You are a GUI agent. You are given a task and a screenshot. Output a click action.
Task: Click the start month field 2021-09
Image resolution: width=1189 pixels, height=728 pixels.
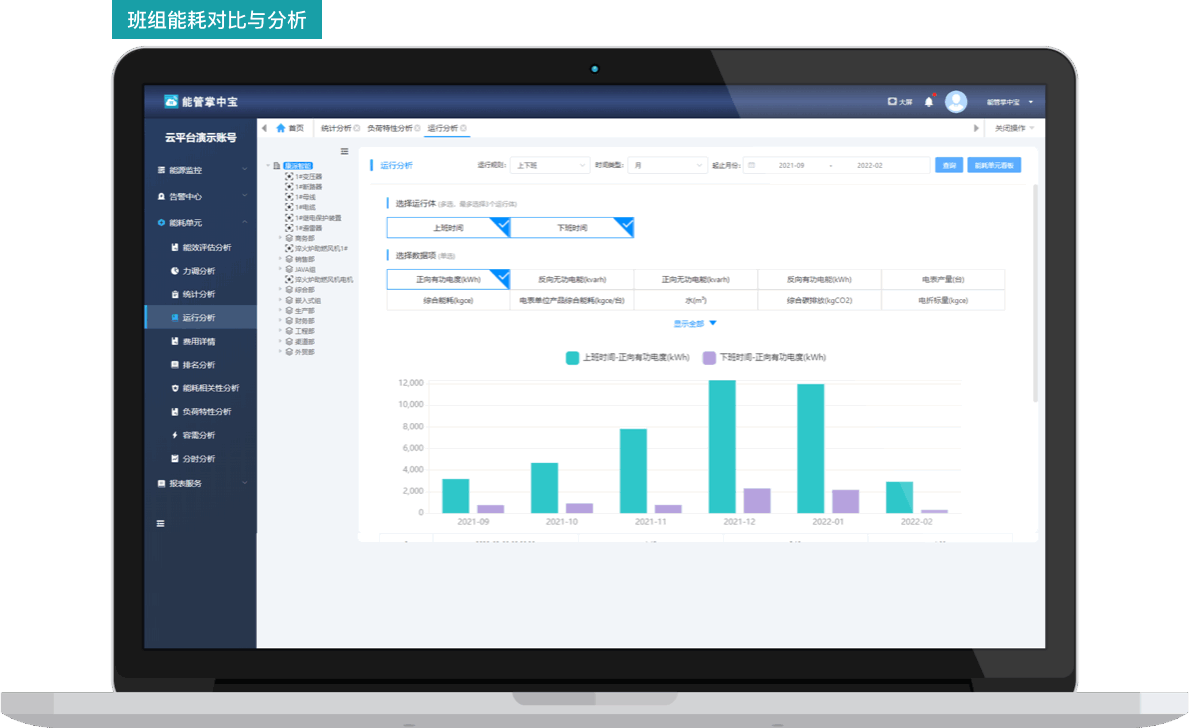pos(791,165)
